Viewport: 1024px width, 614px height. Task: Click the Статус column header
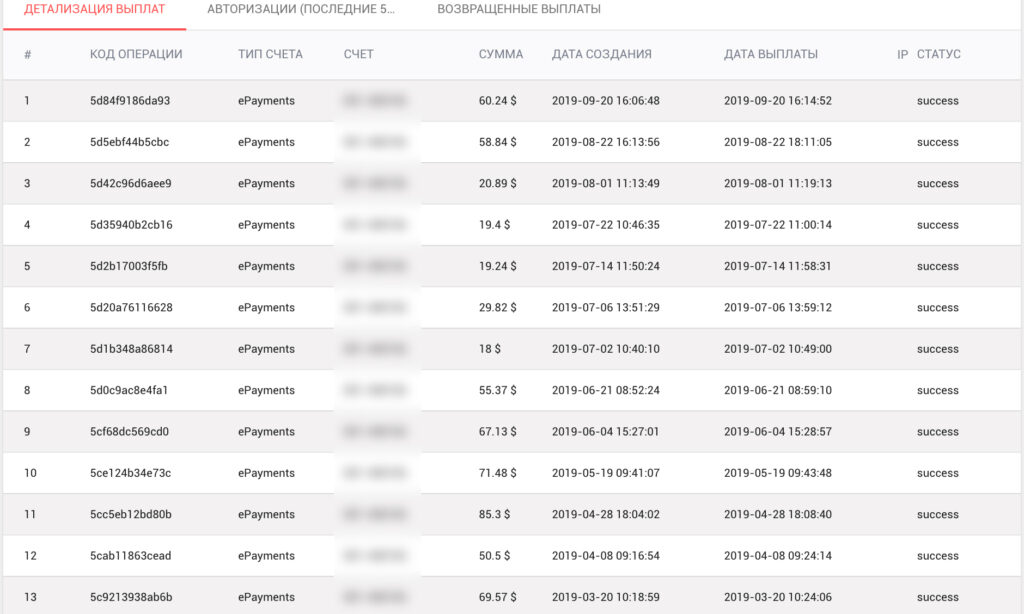point(938,54)
